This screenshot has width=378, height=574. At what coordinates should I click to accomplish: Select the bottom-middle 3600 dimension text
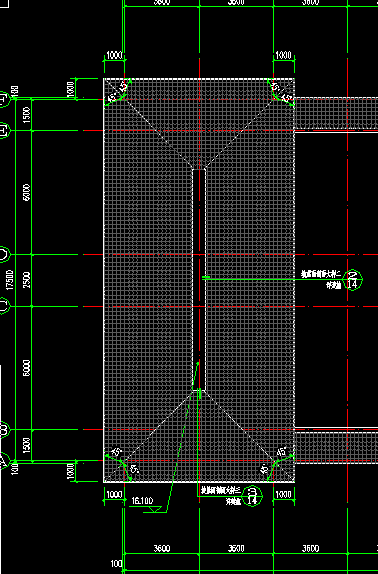click(236, 548)
